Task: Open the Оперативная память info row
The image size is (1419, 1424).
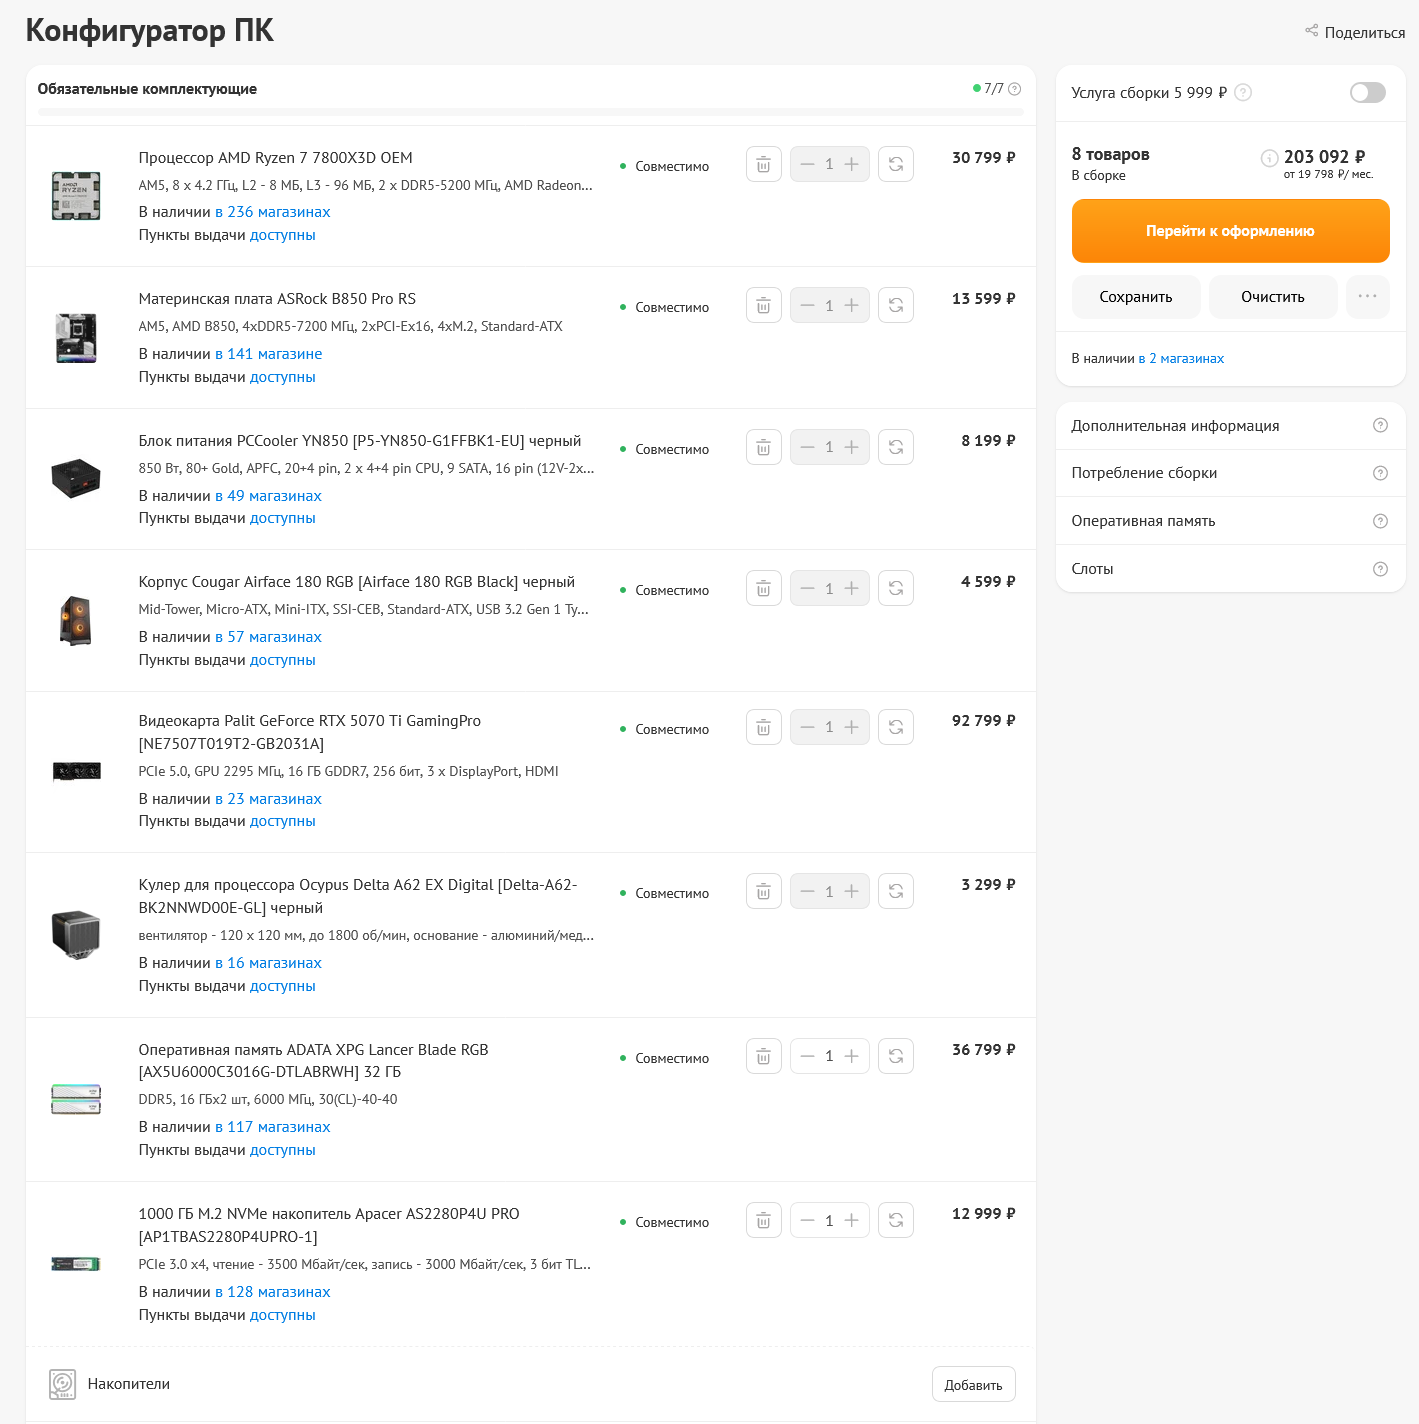Action: pyautogui.click(x=1230, y=521)
